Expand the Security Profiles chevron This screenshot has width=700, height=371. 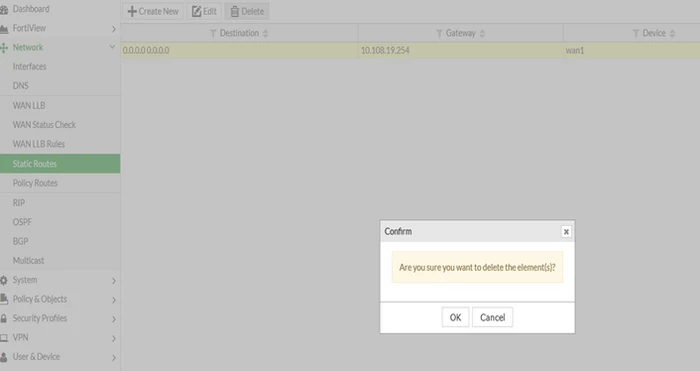click(113, 319)
